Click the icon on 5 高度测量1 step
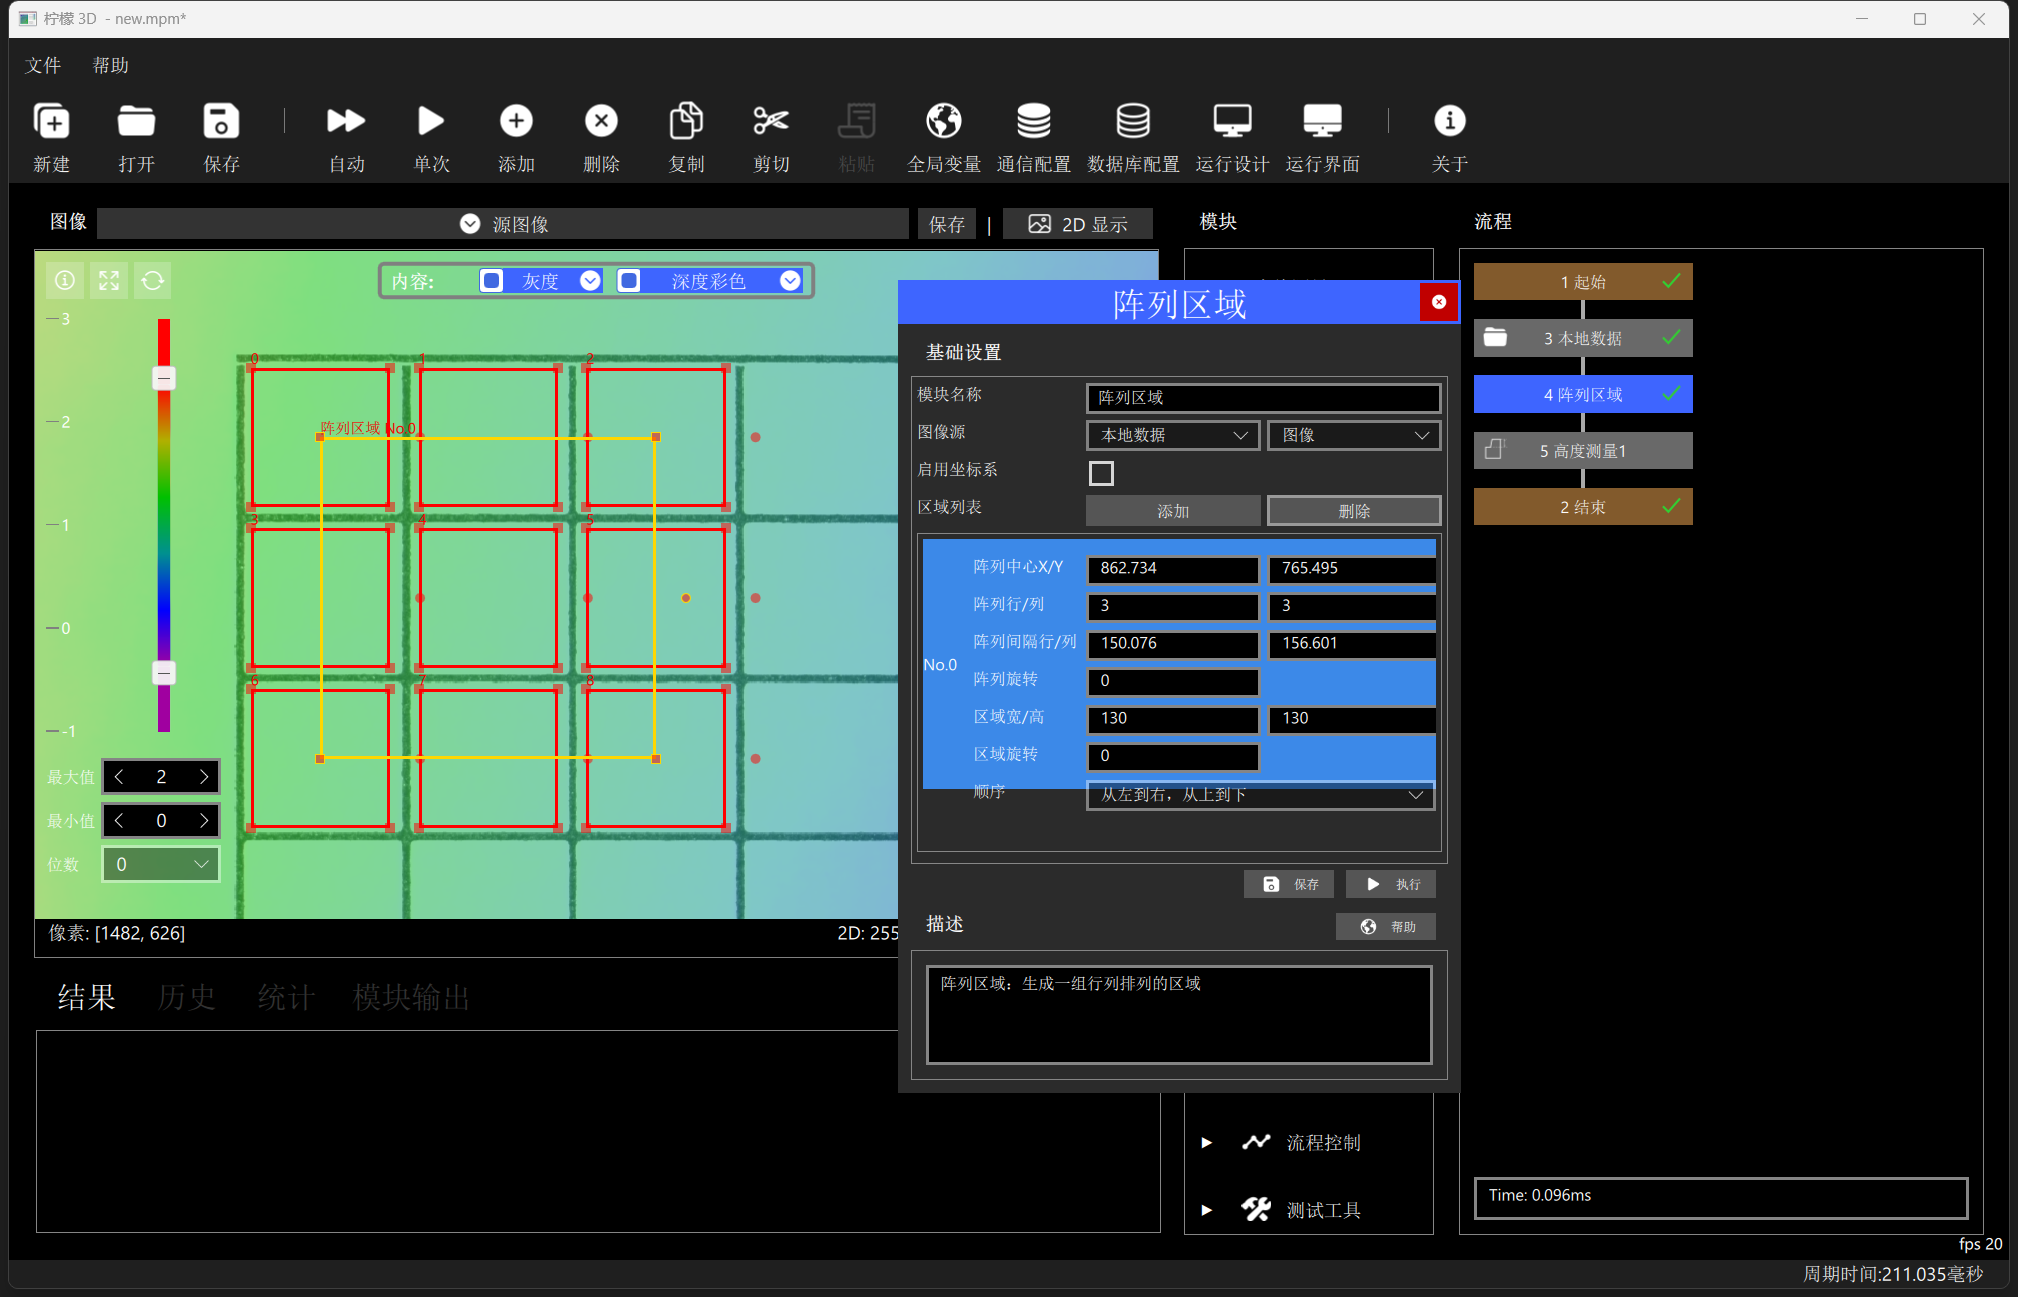 1495,450
